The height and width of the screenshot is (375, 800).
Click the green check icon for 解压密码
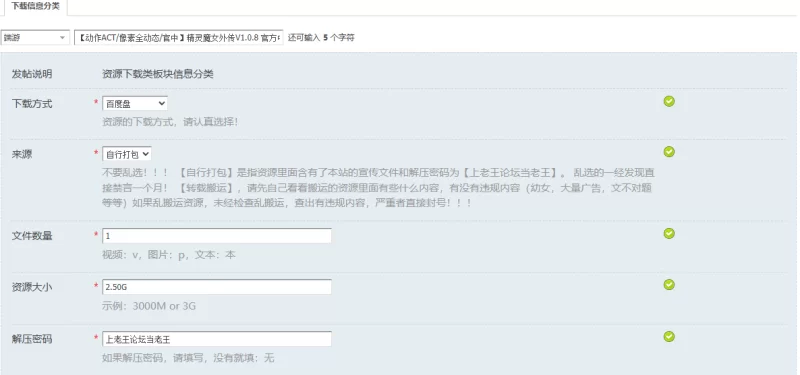pyautogui.click(x=669, y=336)
